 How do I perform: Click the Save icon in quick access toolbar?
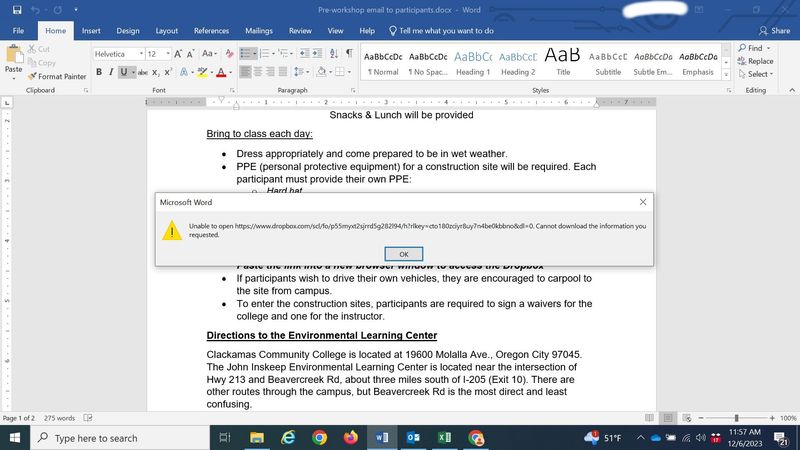coord(14,10)
